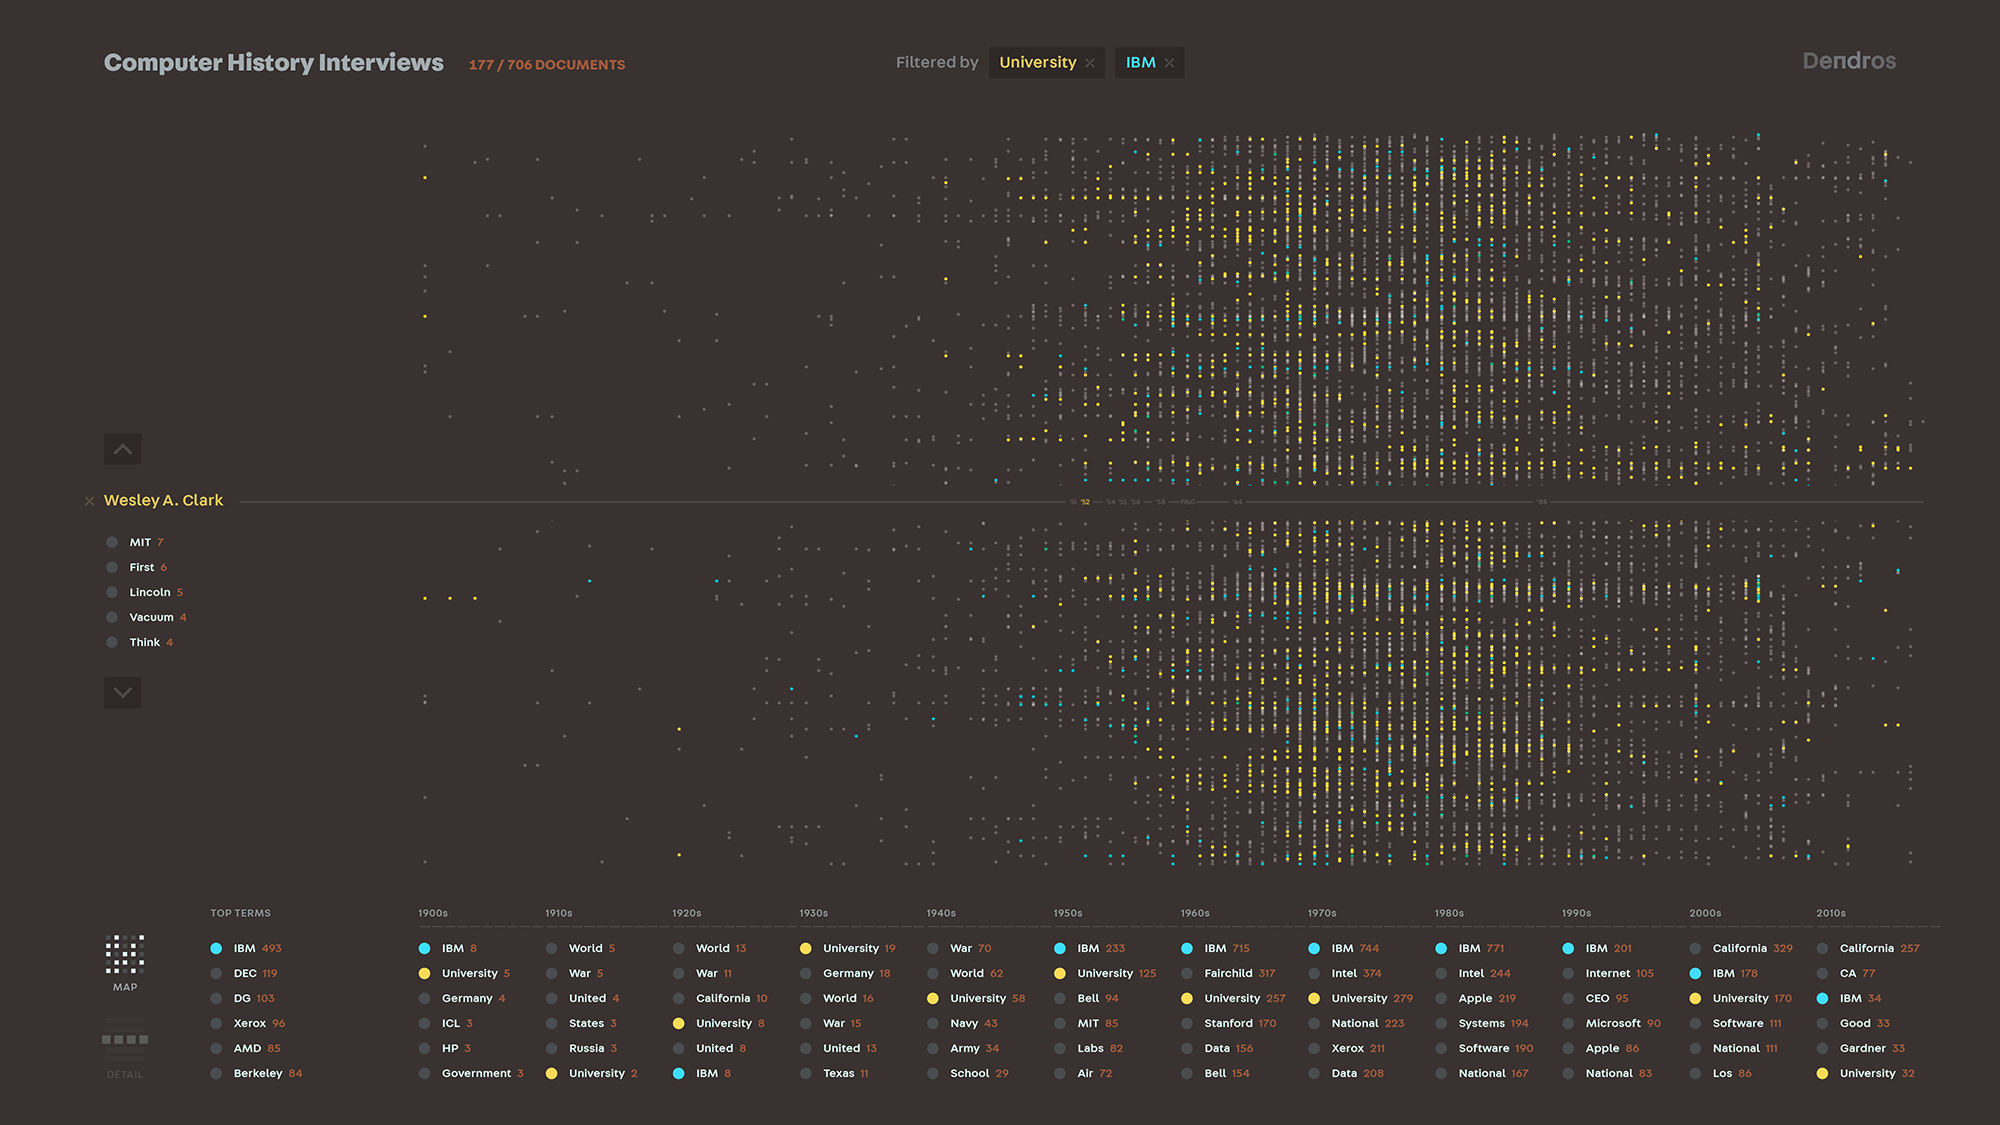Image resolution: width=2000 pixels, height=1125 pixels.
Task: Go to previous interview with up chevron
Action: tap(123, 449)
